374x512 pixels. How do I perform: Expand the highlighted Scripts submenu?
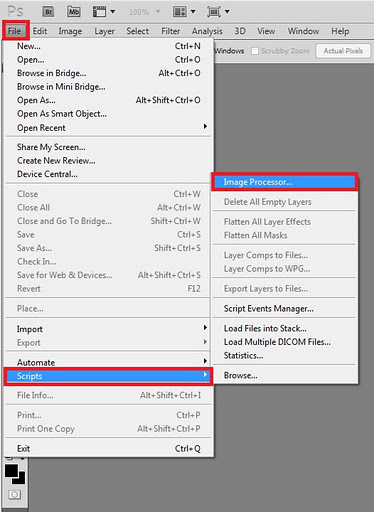coord(108,376)
